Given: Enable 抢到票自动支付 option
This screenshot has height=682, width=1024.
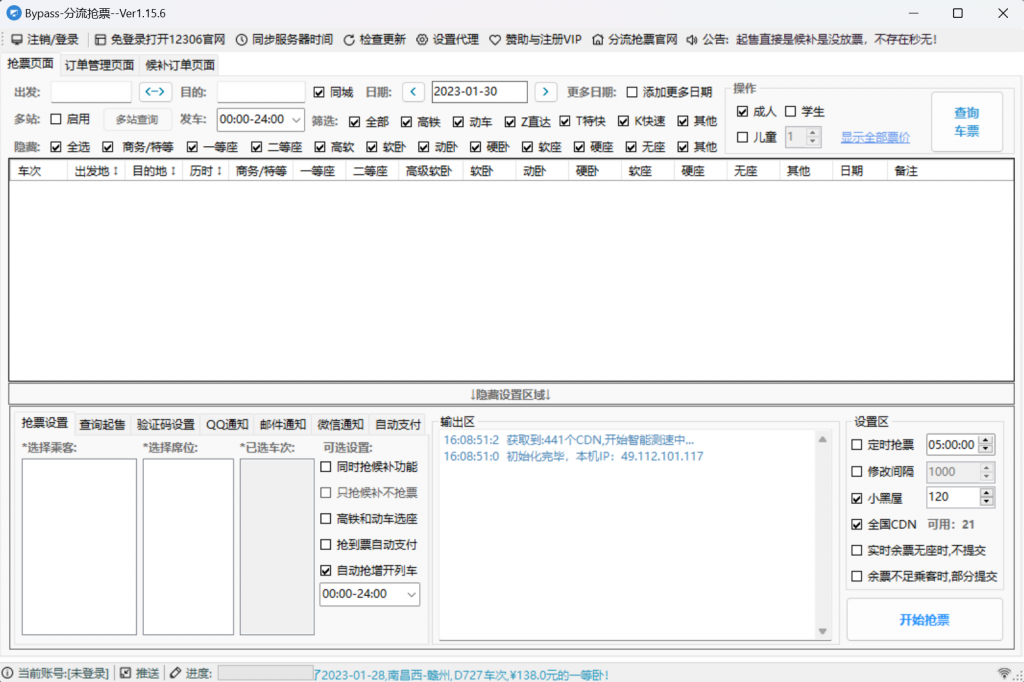Looking at the screenshot, I should (x=326, y=544).
